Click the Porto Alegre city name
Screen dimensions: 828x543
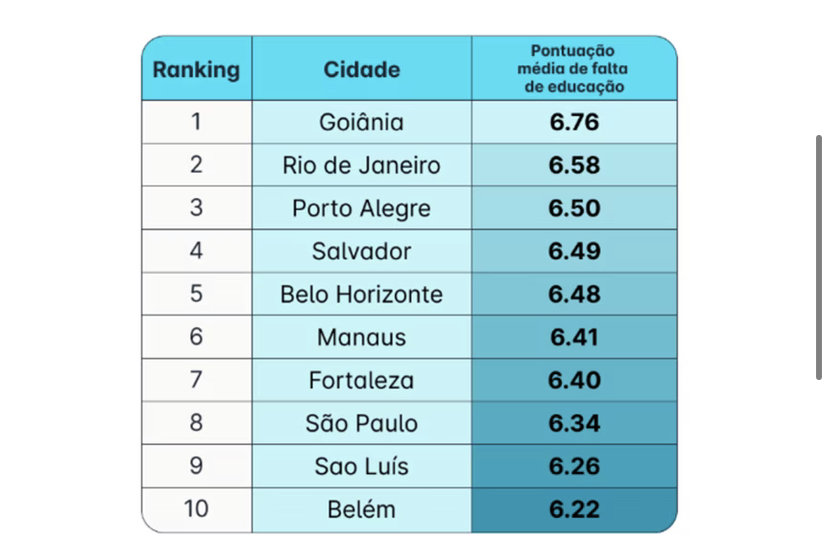click(361, 208)
